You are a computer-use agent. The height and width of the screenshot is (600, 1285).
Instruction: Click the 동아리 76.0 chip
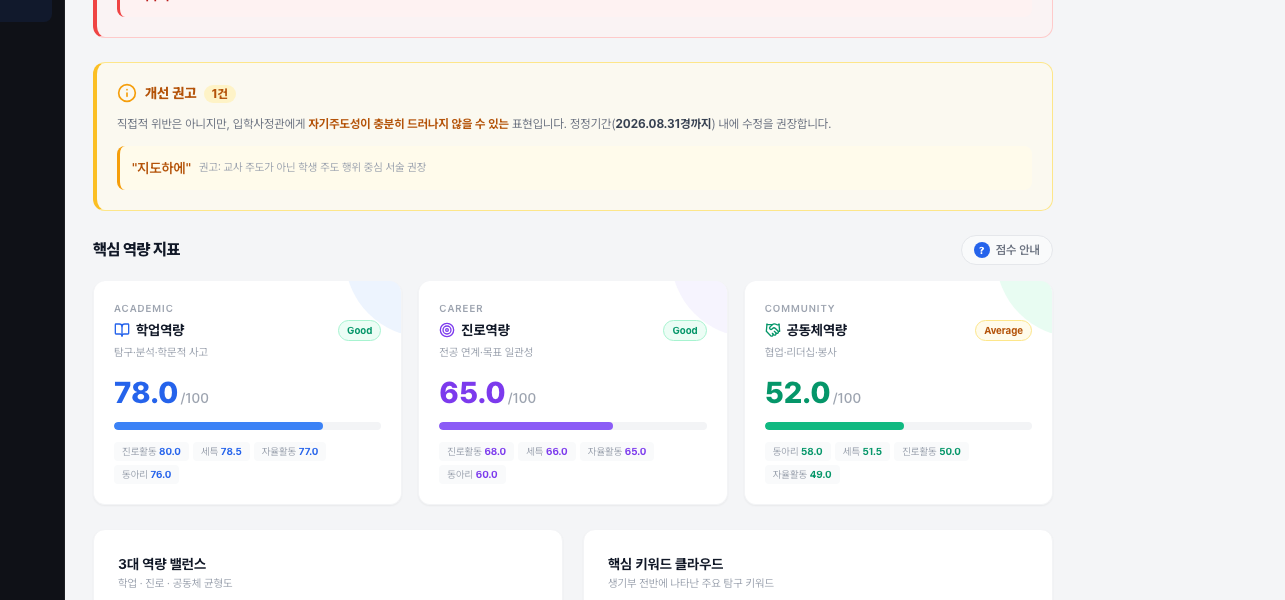click(x=146, y=475)
